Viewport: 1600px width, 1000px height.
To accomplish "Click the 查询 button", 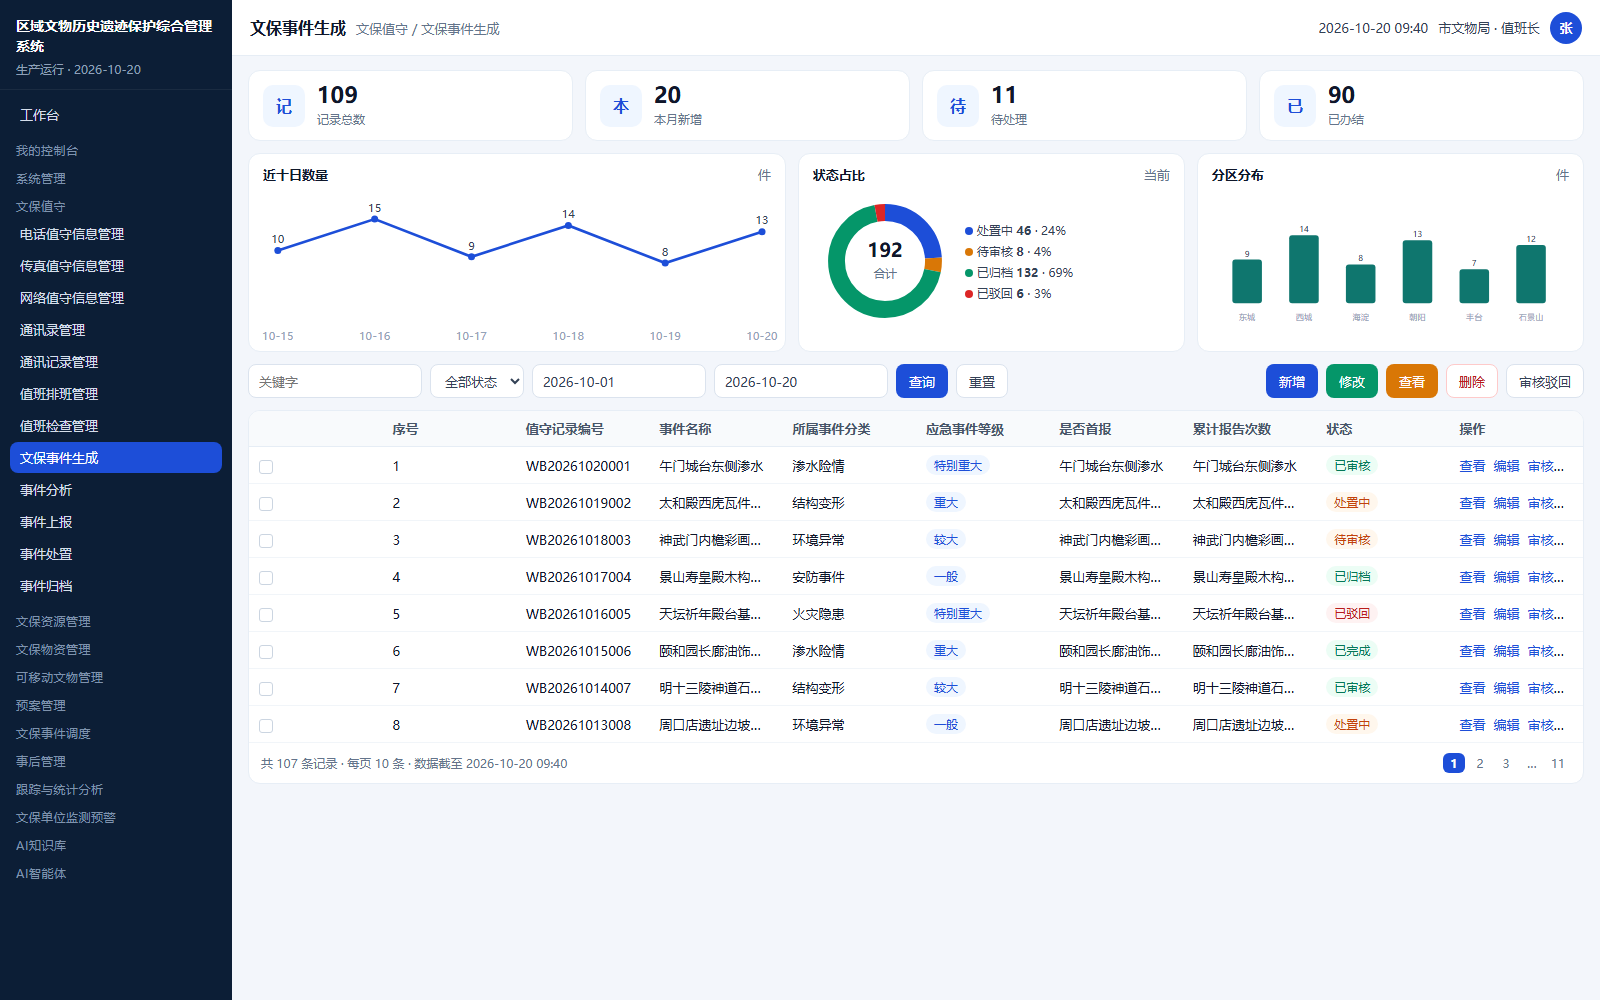I will pyautogui.click(x=922, y=381).
